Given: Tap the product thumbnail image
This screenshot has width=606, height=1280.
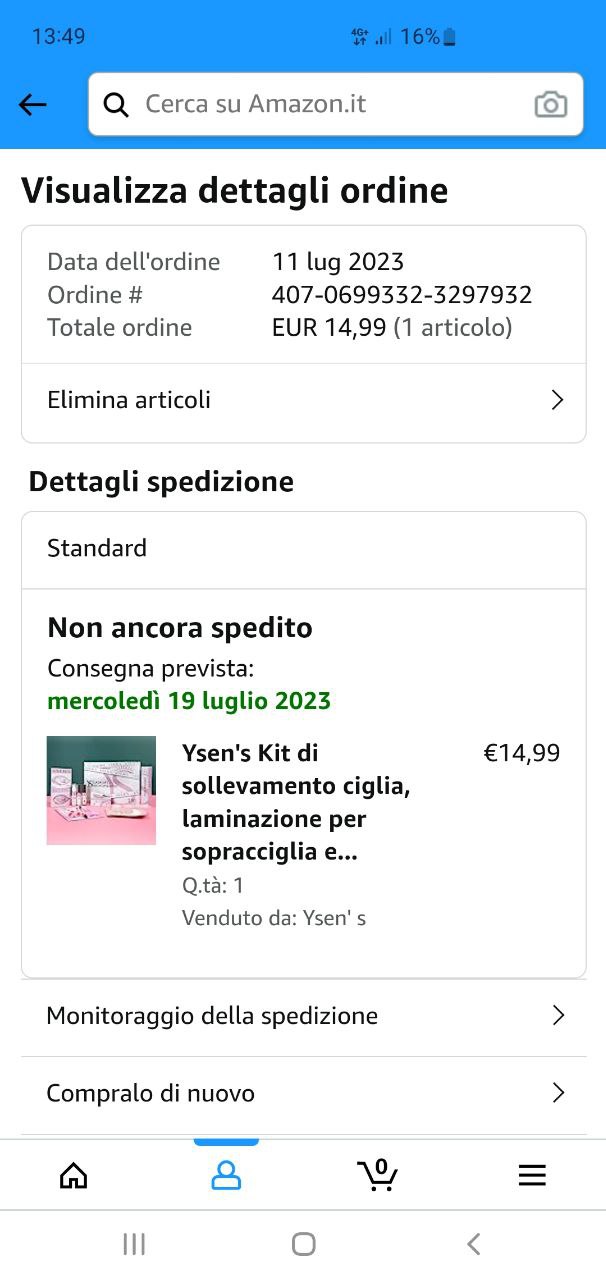Looking at the screenshot, I should coord(101,791).
